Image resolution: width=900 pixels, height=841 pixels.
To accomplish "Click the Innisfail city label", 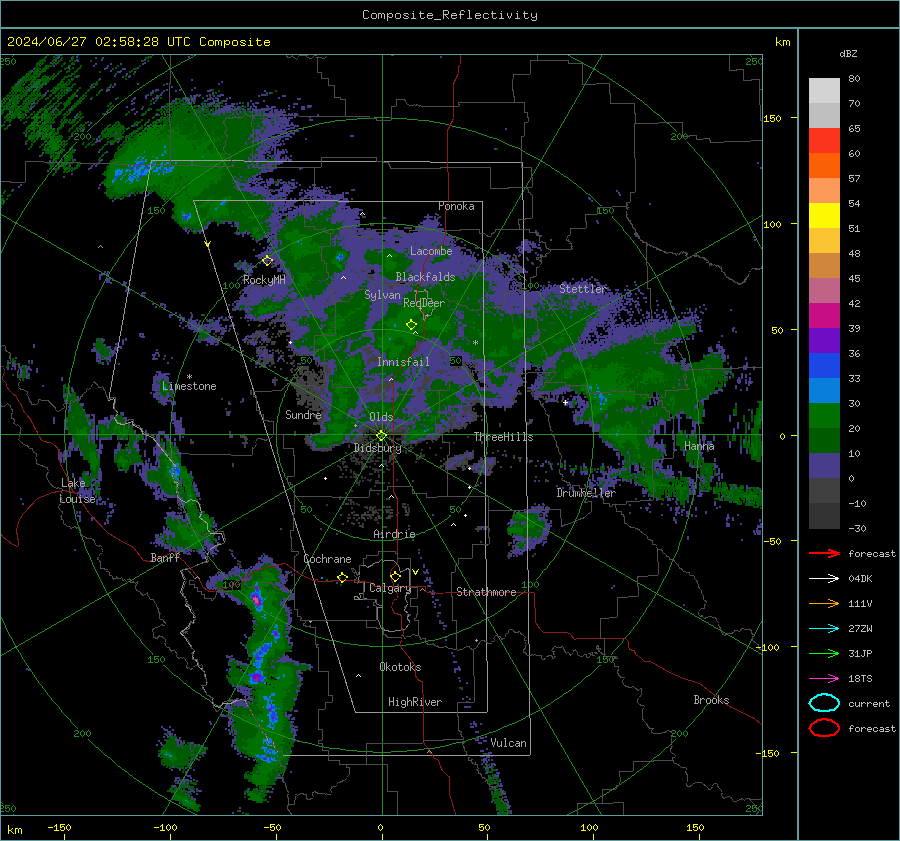I will click(403, 362).
